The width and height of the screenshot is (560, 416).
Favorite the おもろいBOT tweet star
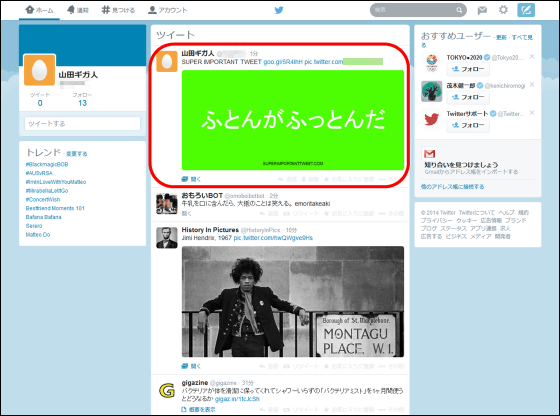349,214
